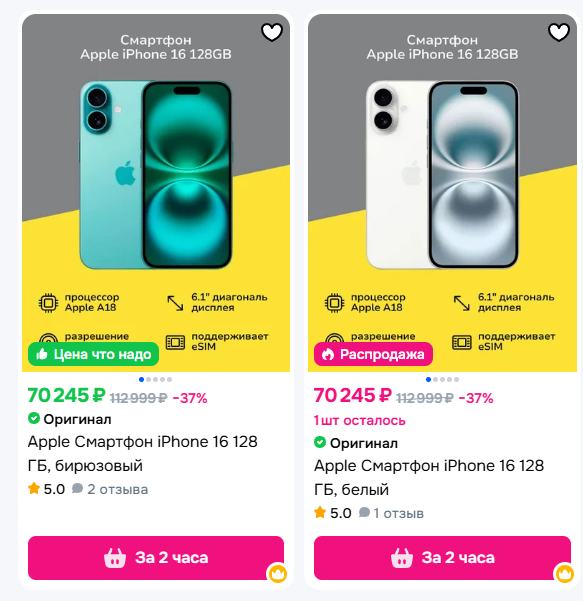
Task: Click the star rating 5.0 on white iPhone
Action: 333,513
